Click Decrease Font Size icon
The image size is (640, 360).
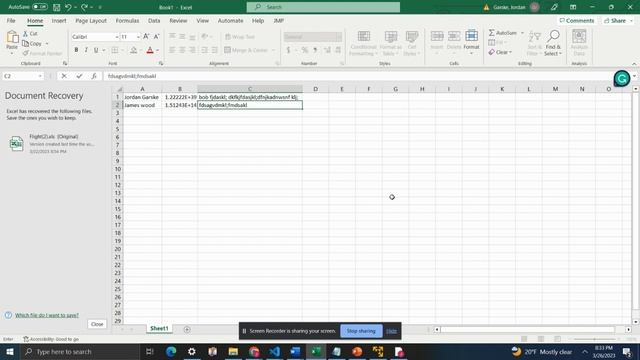click(156, 36)
